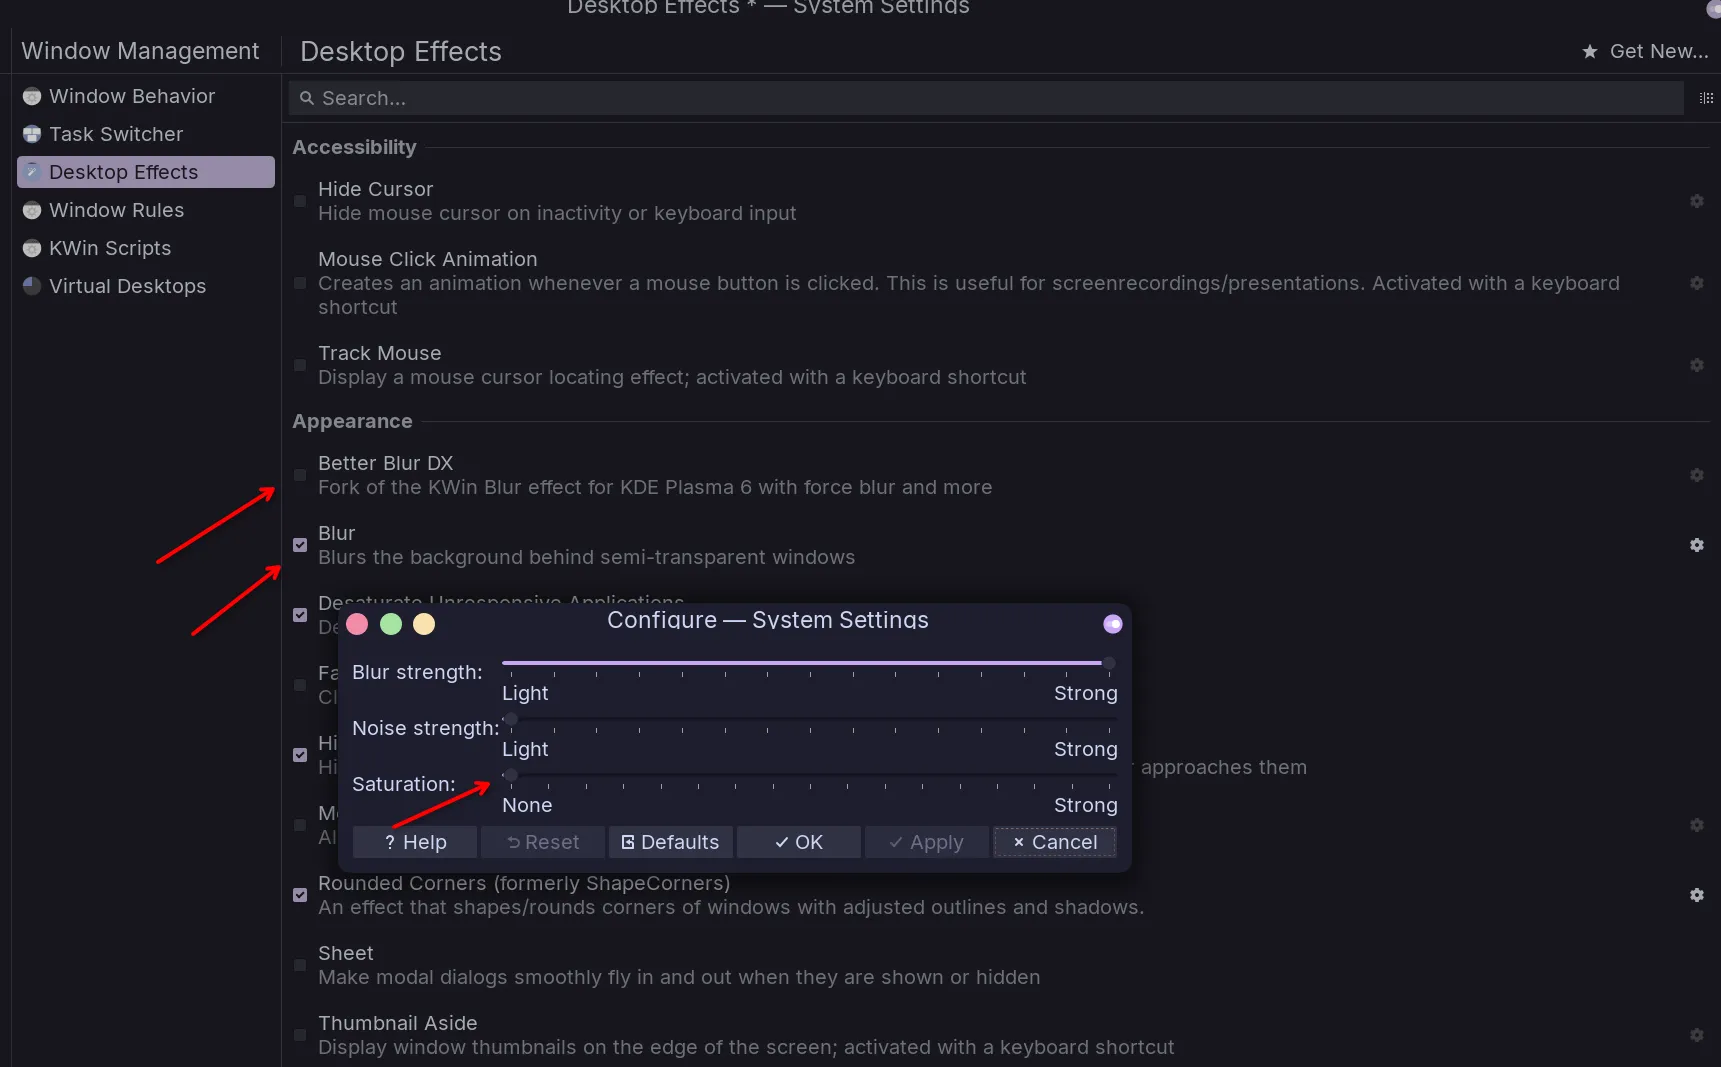Viewport: 1721px width, 1067px height.
Task: Click Defaults in Configure dialog
Action: pyautogui.click(x=671, y=842)
